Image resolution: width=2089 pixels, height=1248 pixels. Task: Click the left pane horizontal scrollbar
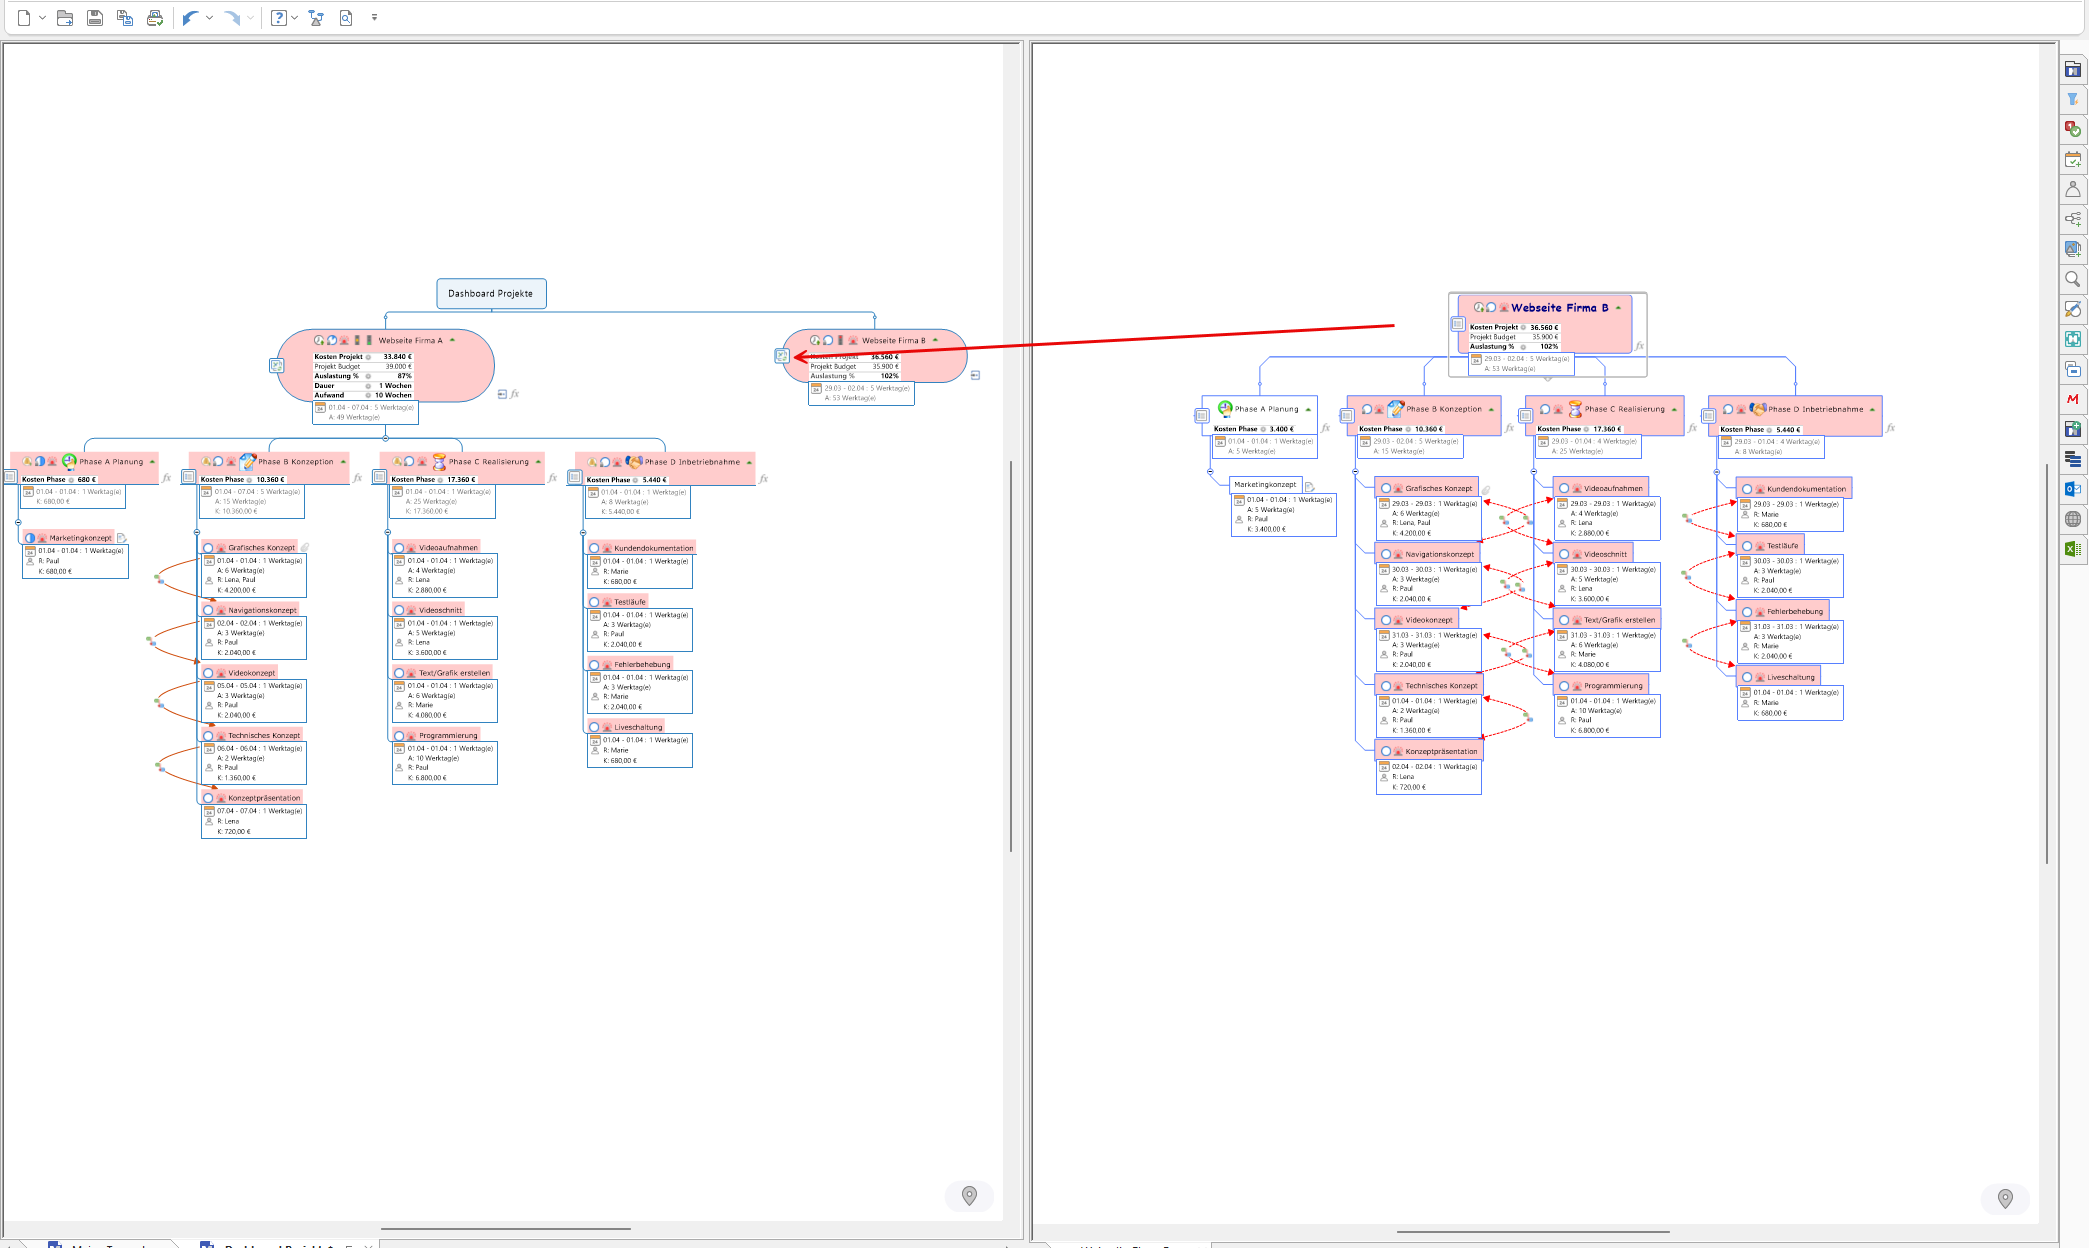505,1229
